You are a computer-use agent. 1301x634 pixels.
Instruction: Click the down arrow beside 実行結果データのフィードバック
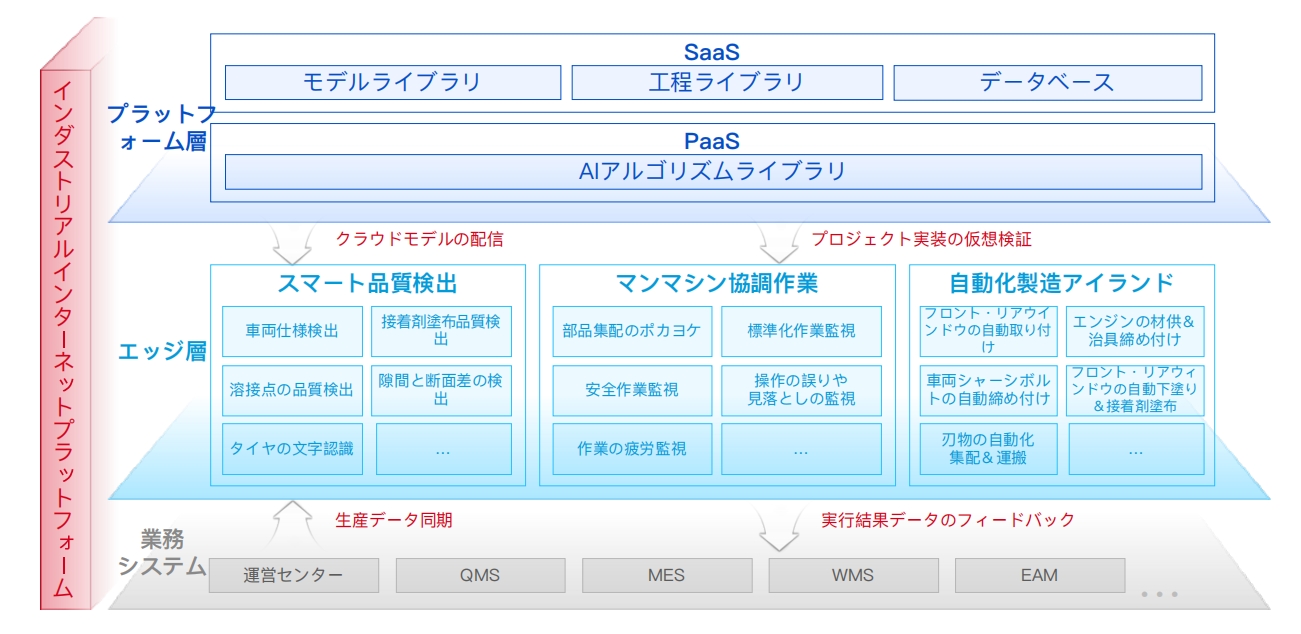pyautogui.click(x=779, y=528)
